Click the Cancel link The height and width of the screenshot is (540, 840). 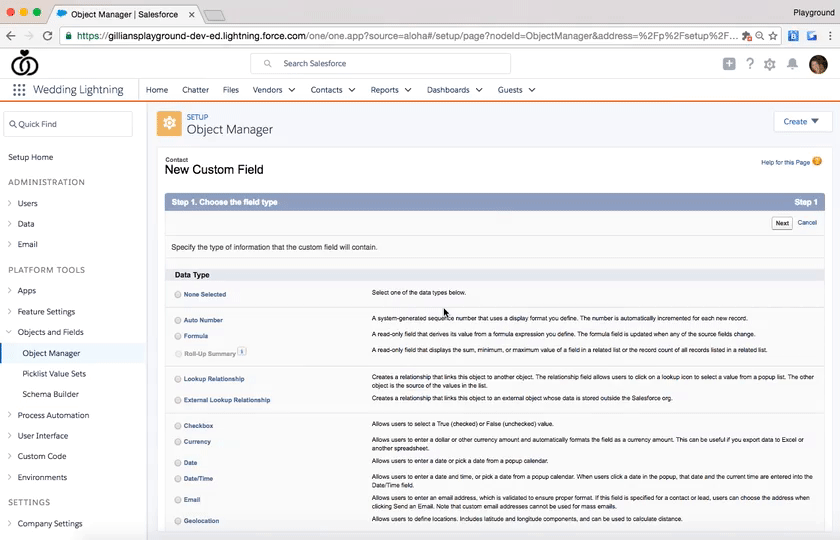point(807,222)
